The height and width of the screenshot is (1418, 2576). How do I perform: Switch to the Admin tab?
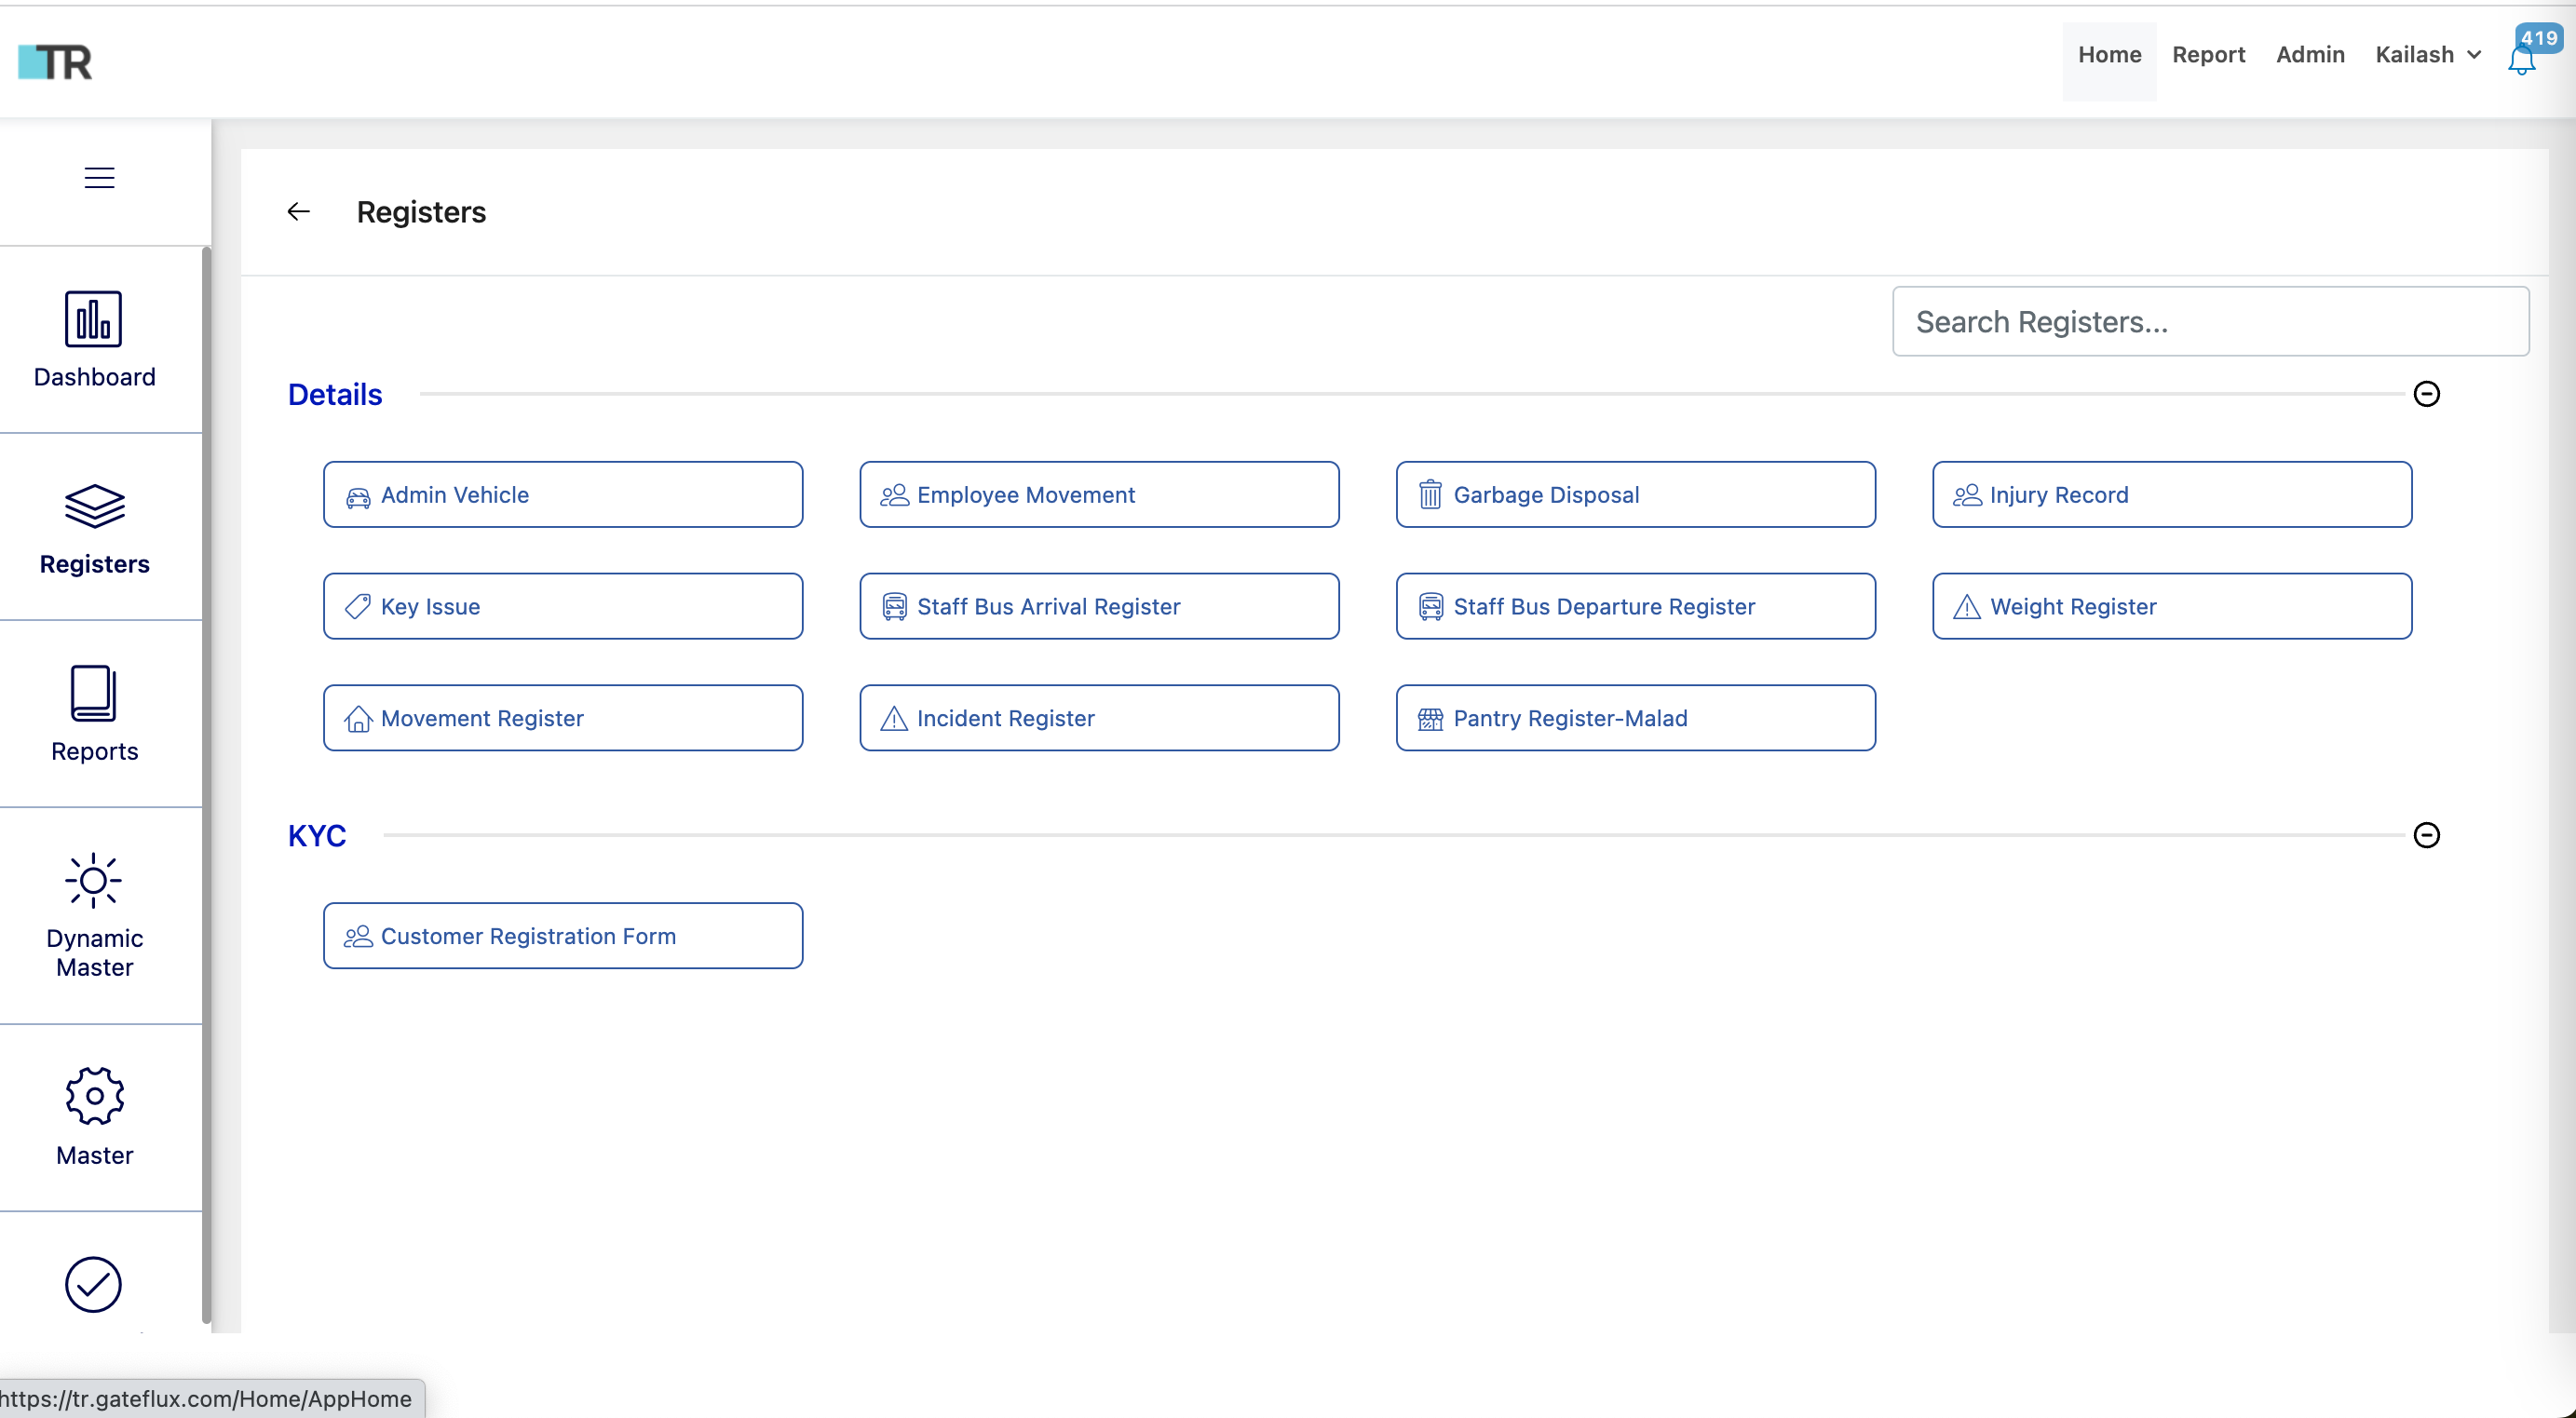pyautogui.click(x=2310, y=55)
